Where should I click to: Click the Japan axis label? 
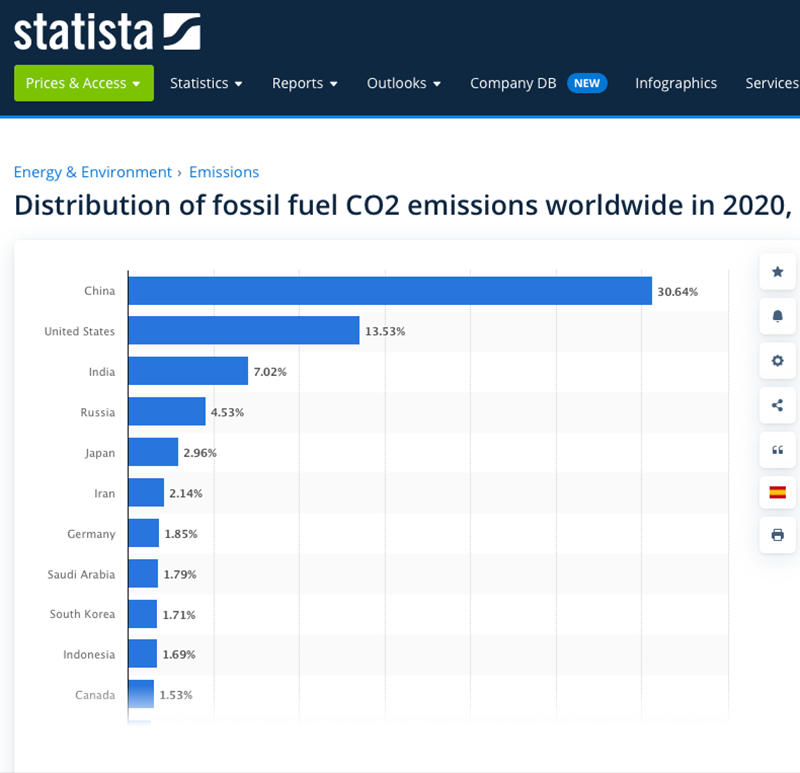point(100,453)
